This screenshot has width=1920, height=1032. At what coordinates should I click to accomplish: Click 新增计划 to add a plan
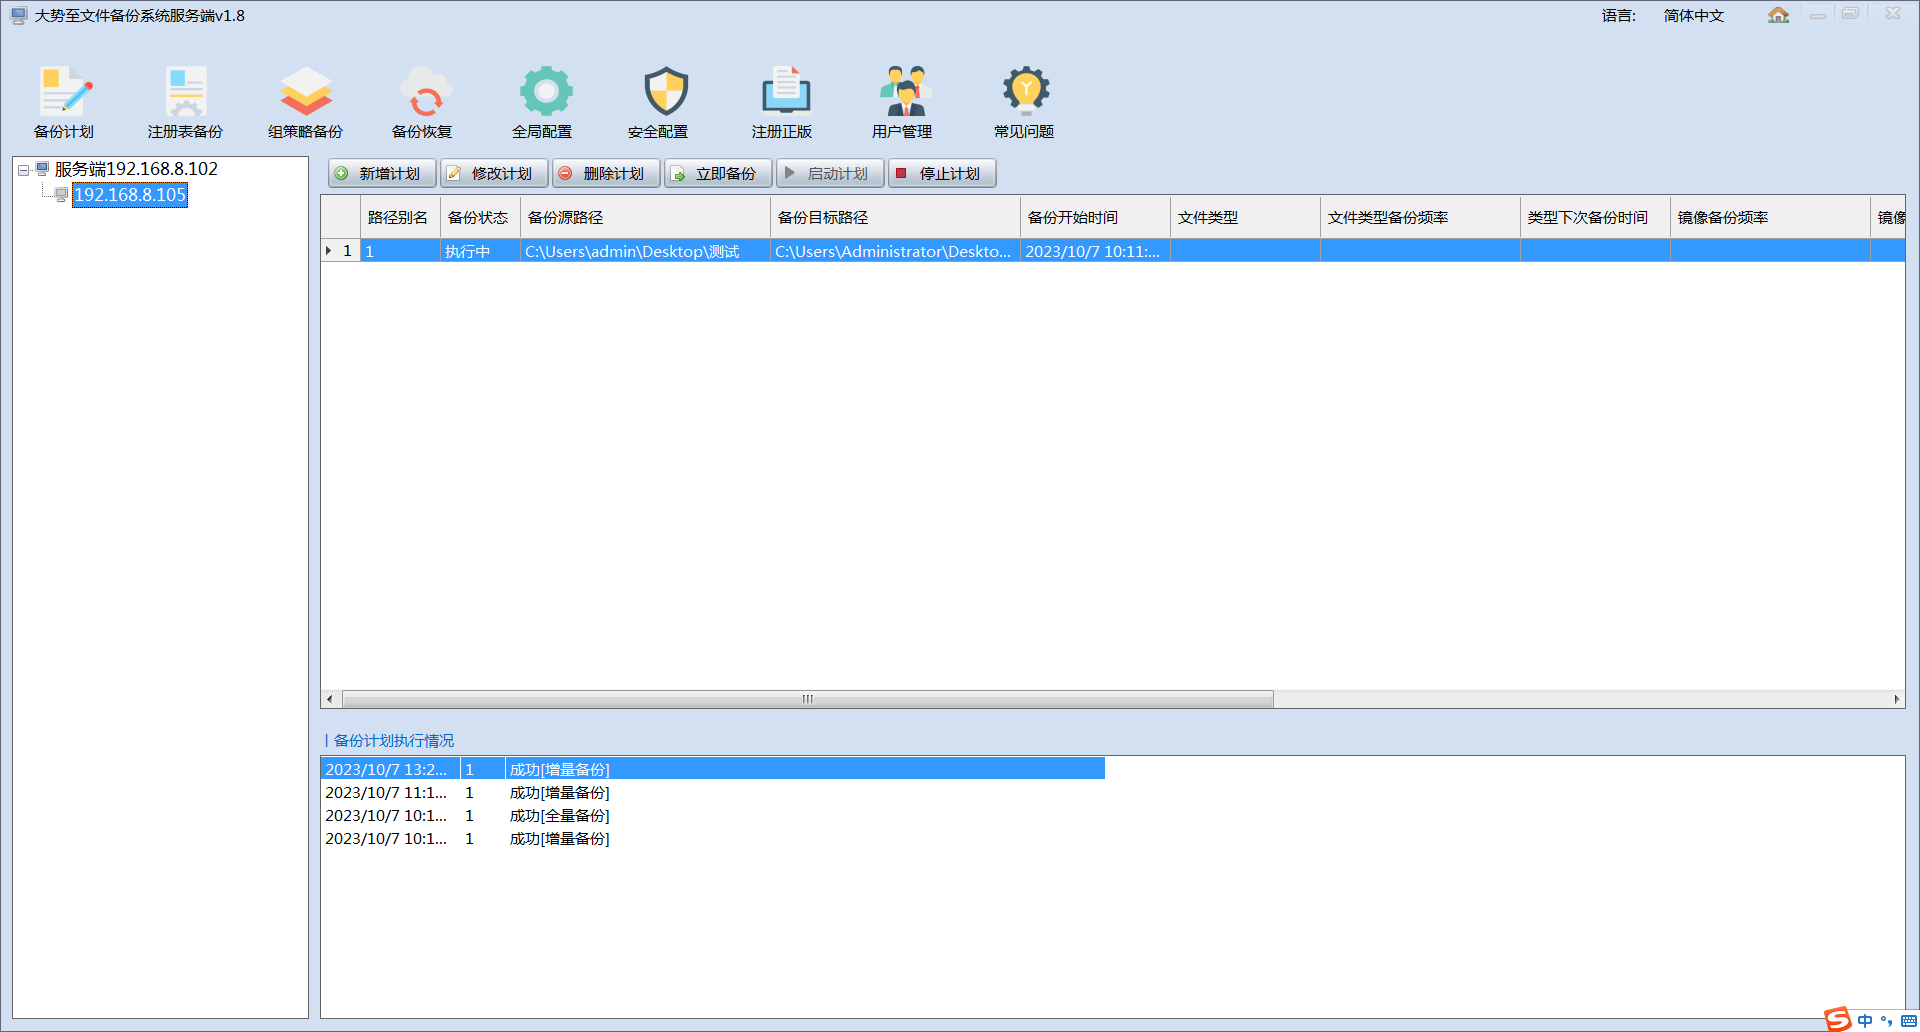click(382, 174)
